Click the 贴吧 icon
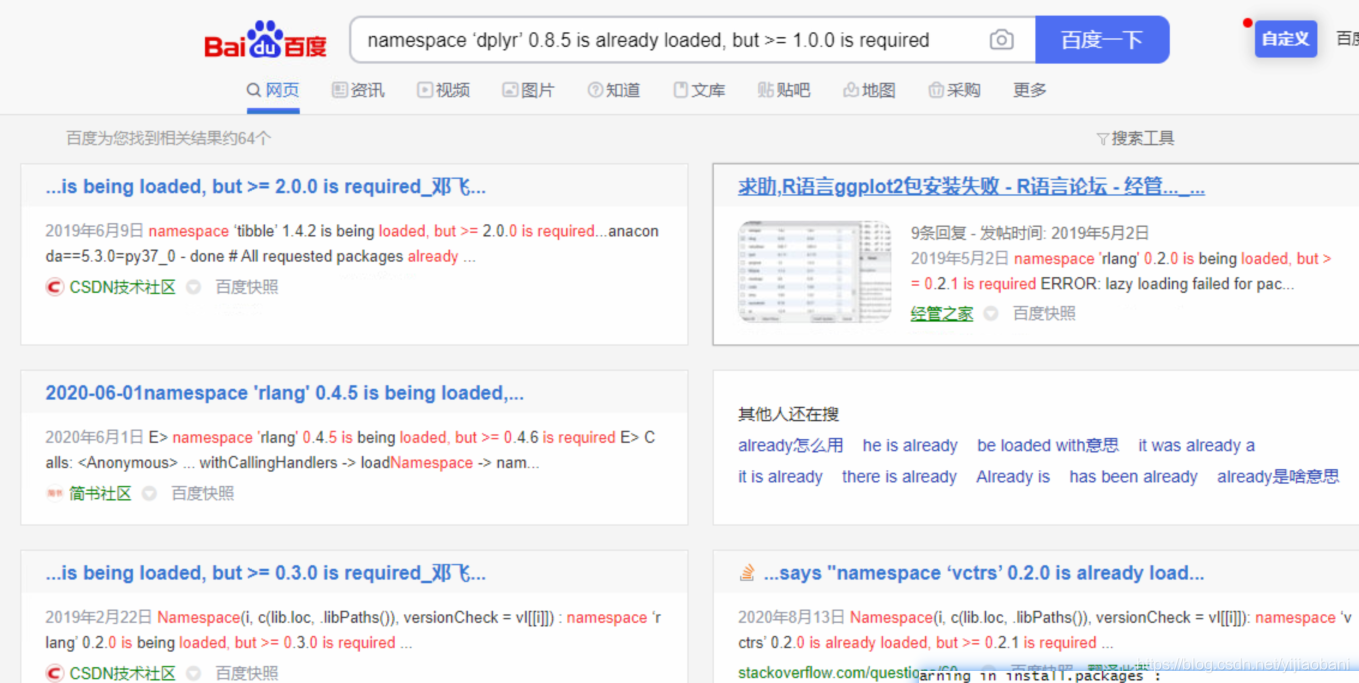The image size is (1359, 683). [x=765, y=90]
